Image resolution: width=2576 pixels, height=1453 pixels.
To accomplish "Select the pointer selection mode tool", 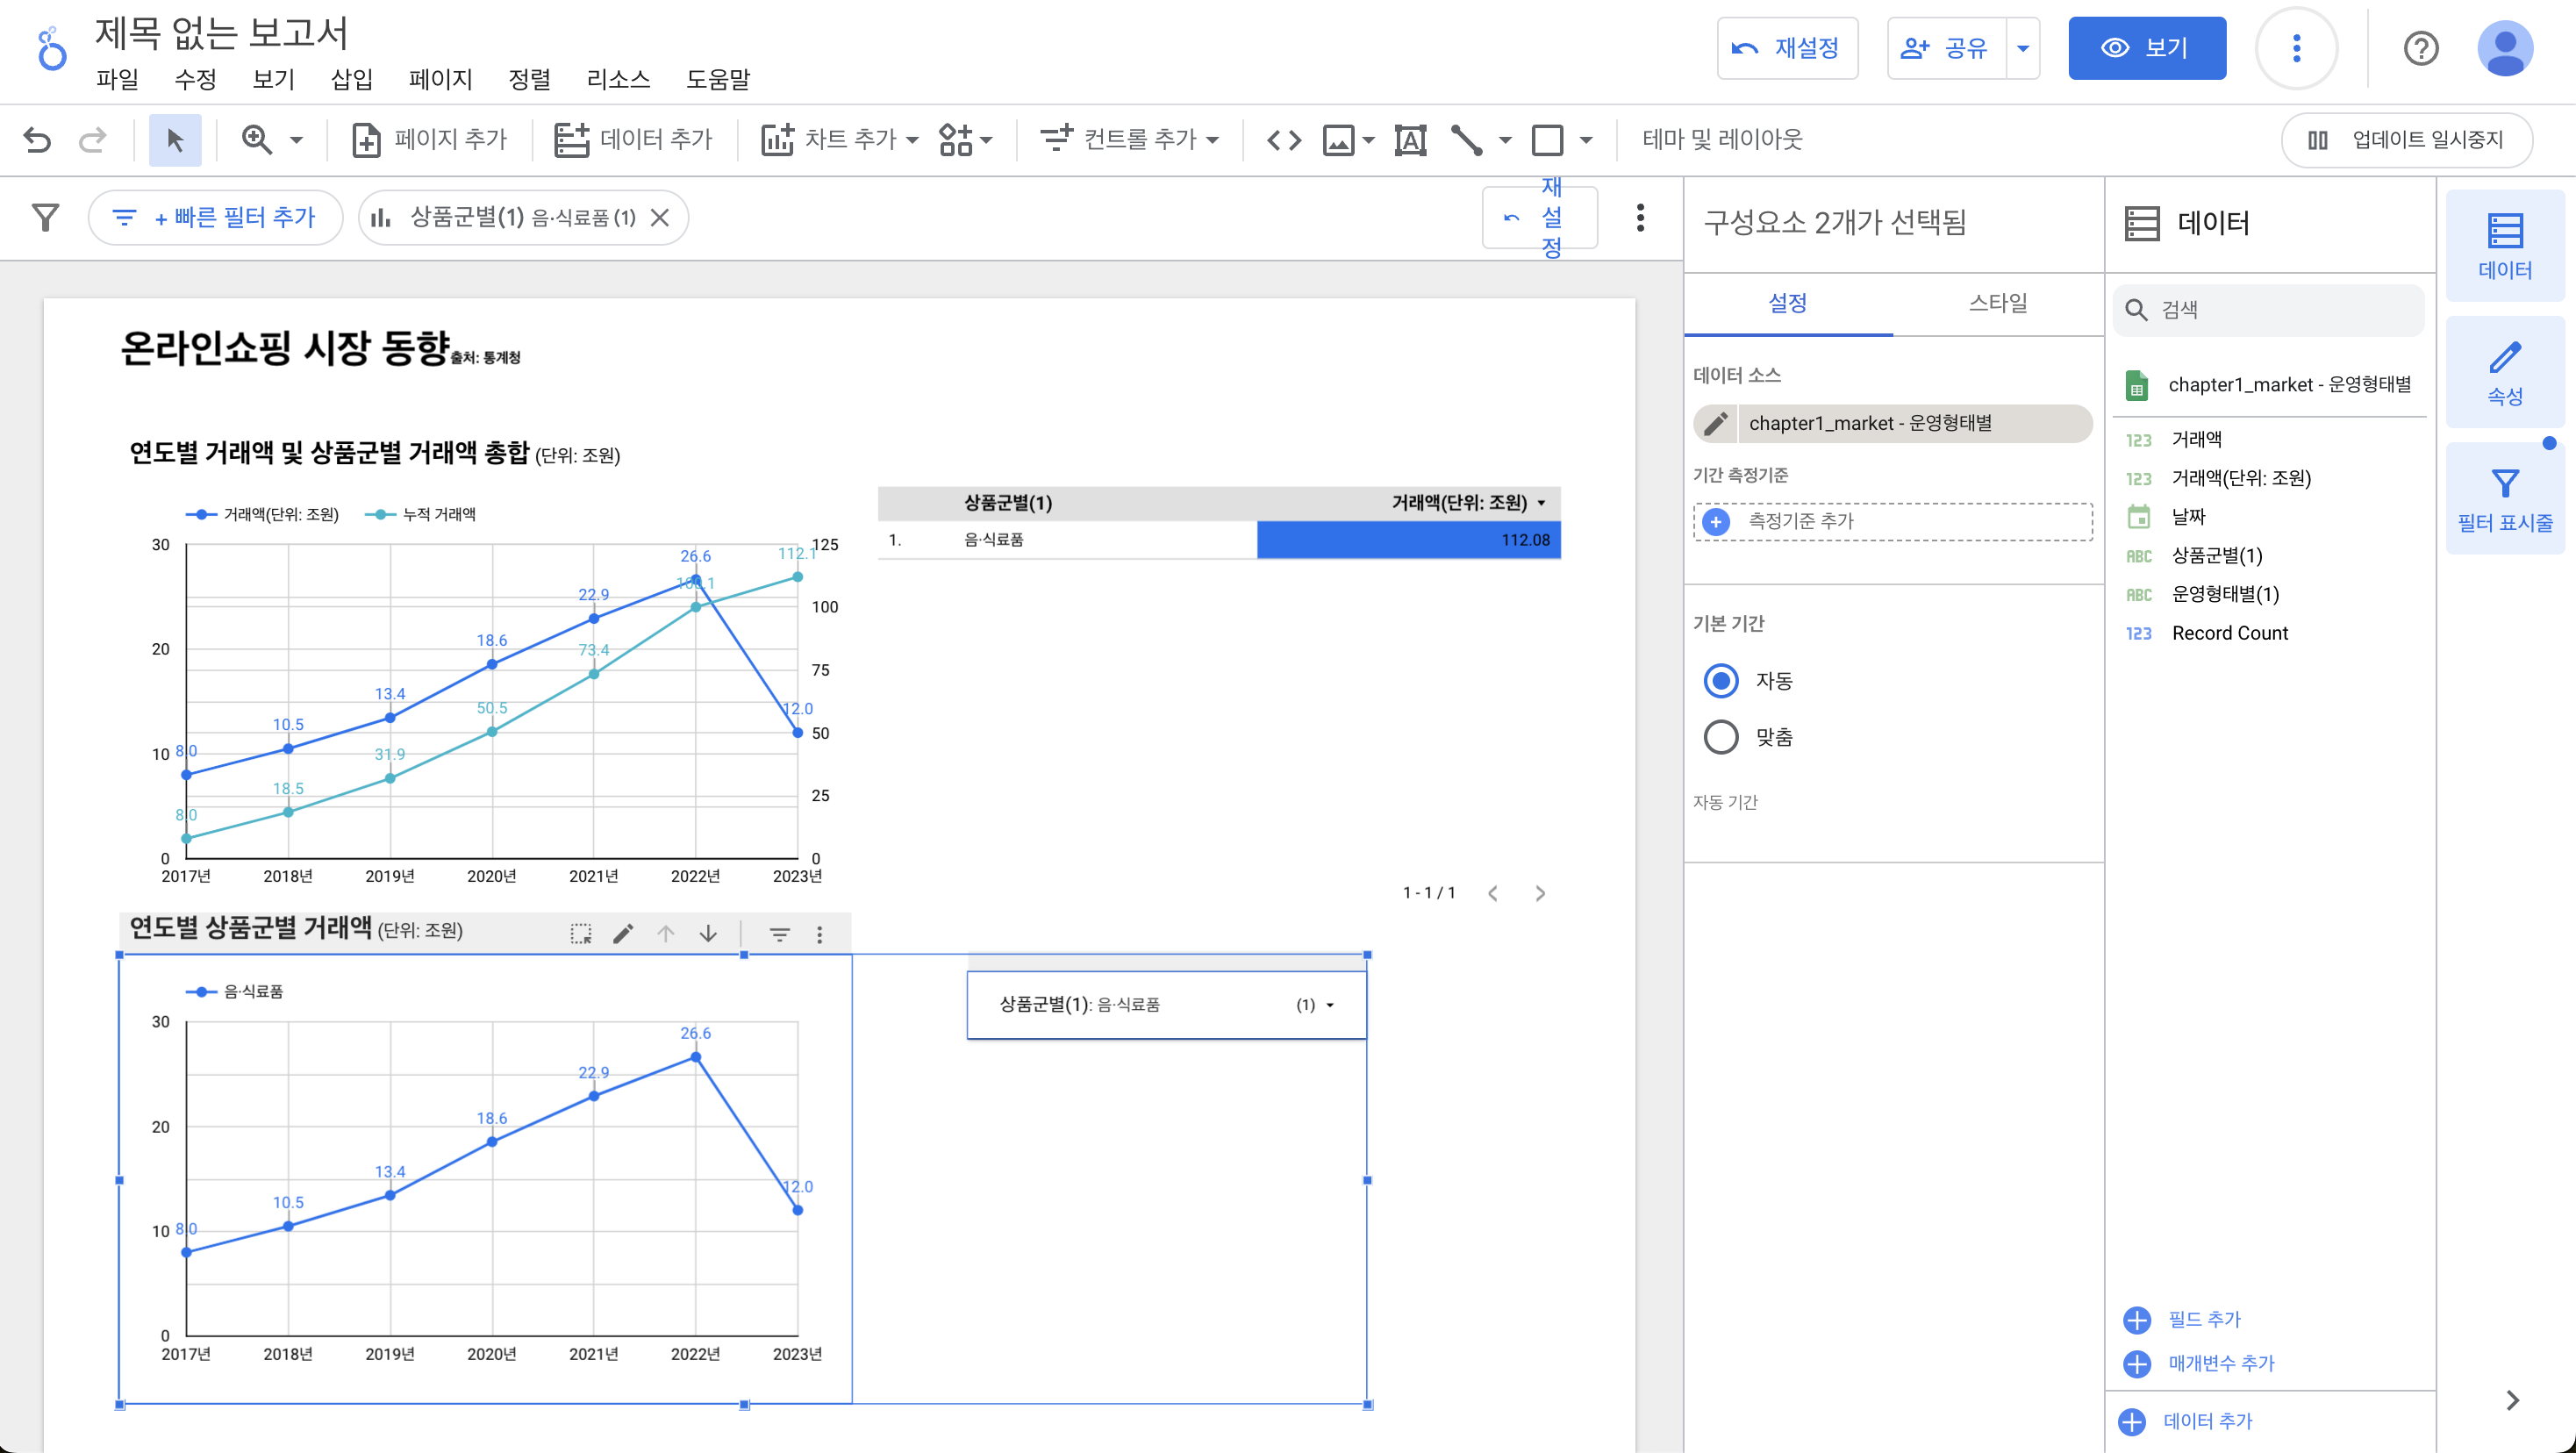I will coord(175,139).
